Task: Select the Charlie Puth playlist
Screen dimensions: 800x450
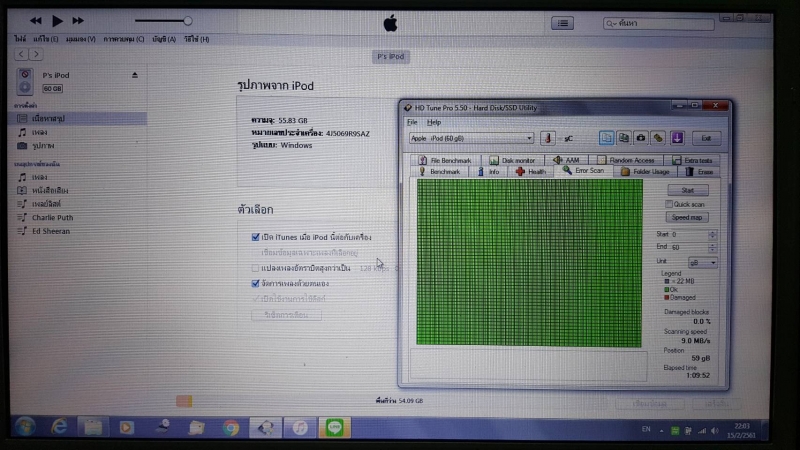Action: click(x=53, y=217)
